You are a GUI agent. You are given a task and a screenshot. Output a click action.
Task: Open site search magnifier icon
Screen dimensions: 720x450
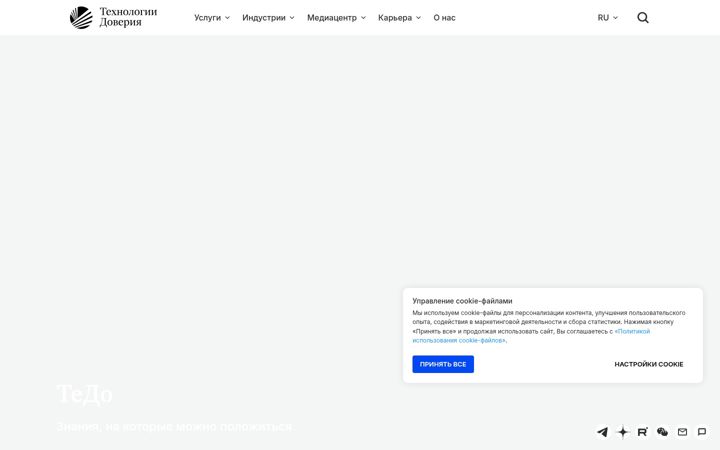[643, 18]
